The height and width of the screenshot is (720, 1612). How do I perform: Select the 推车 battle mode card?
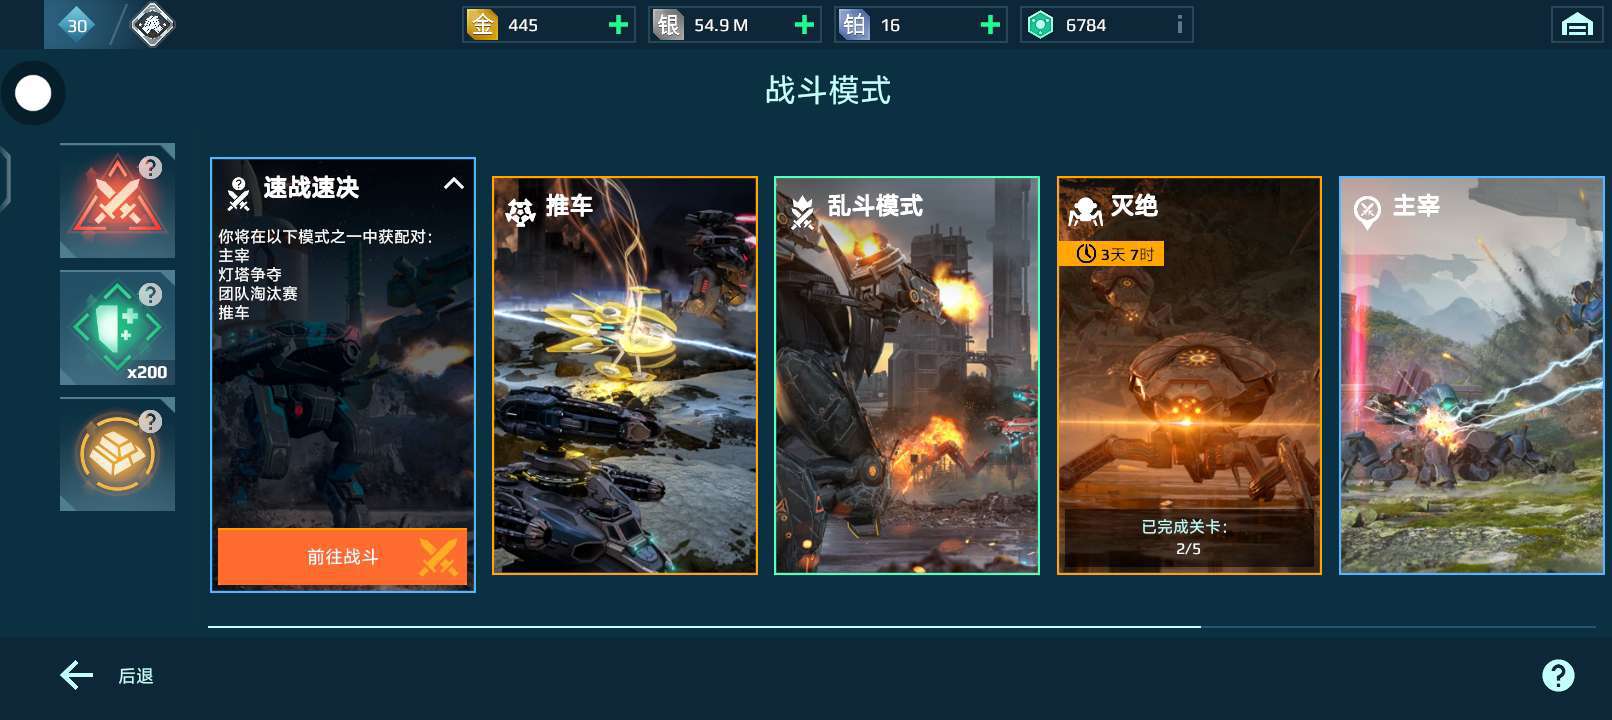point(625,375)
